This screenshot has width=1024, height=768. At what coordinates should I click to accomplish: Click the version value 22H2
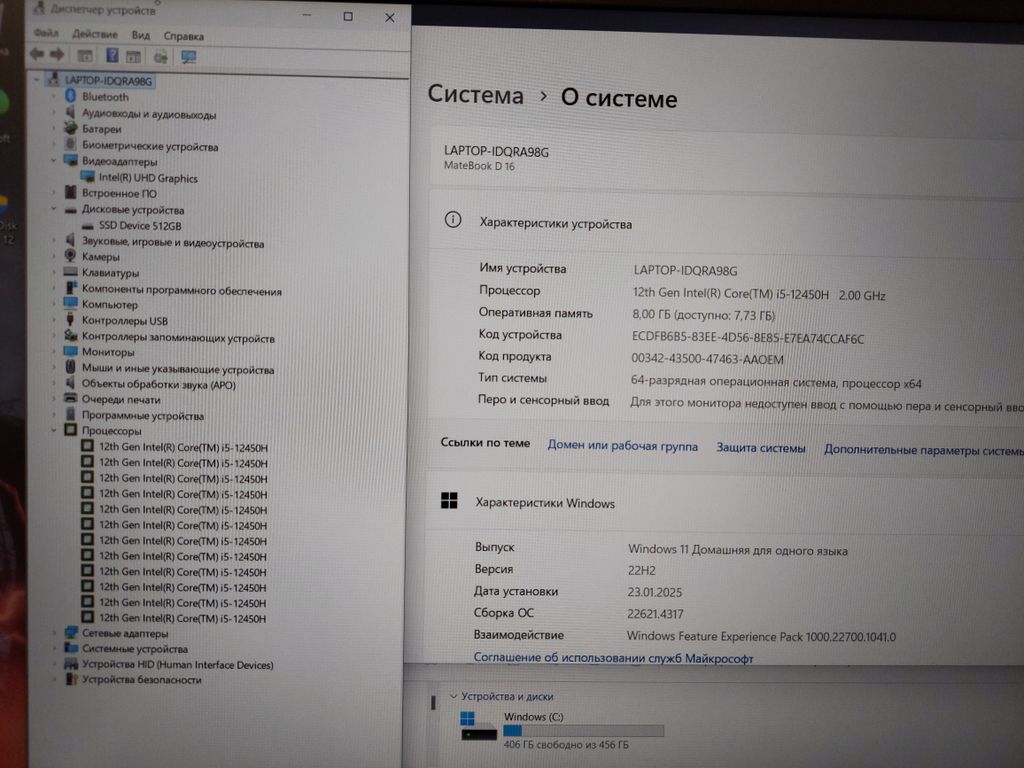pos(641,570)
